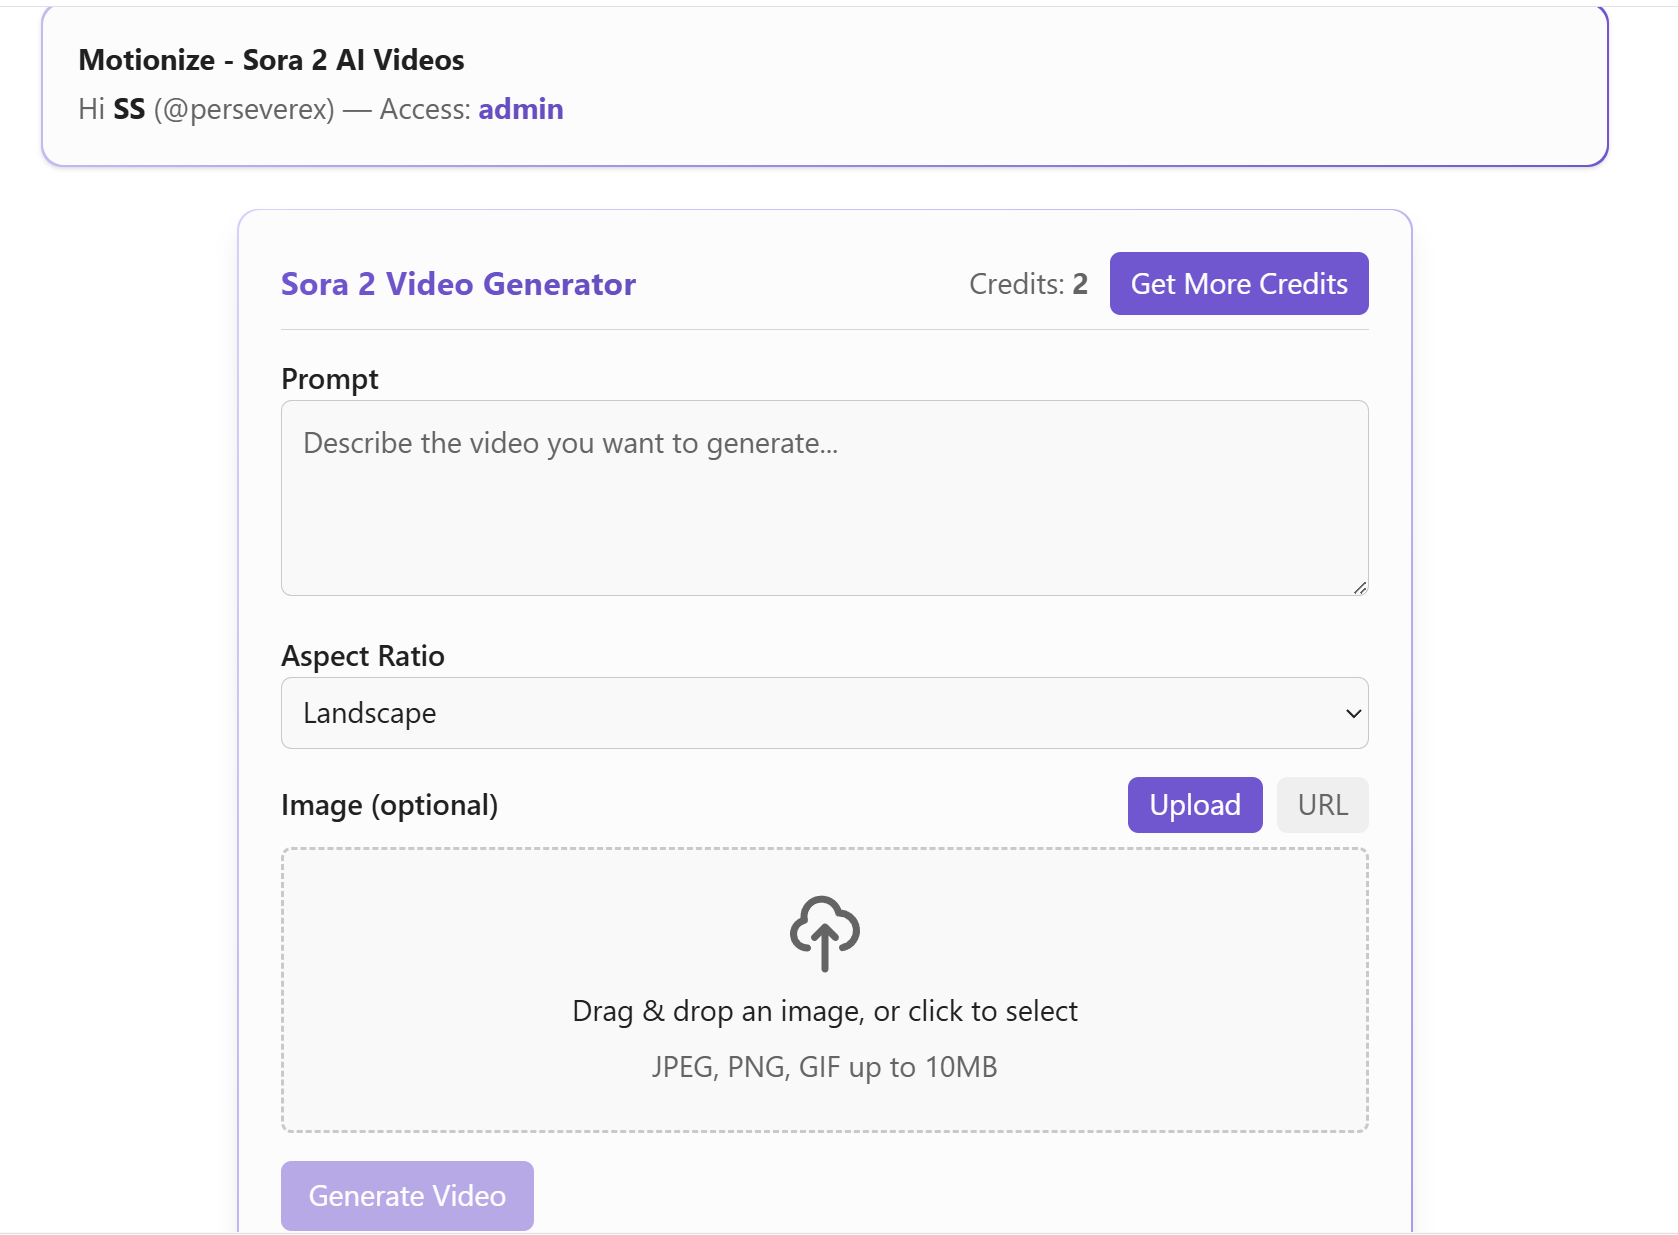1678x1235 pixels.
Task: Open the admin access link
Action: 521,109
